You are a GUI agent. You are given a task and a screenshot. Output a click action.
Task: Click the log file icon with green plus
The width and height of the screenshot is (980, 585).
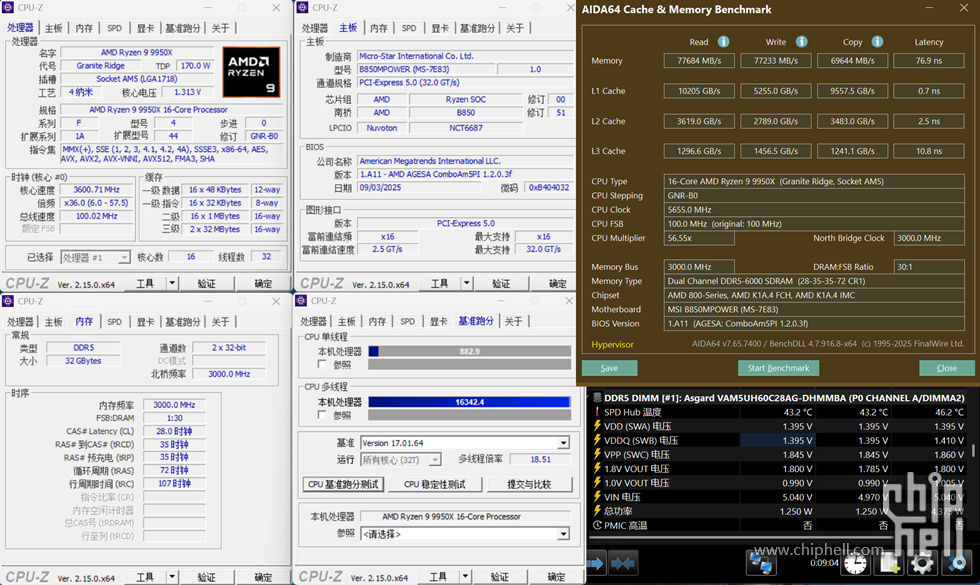889,564
